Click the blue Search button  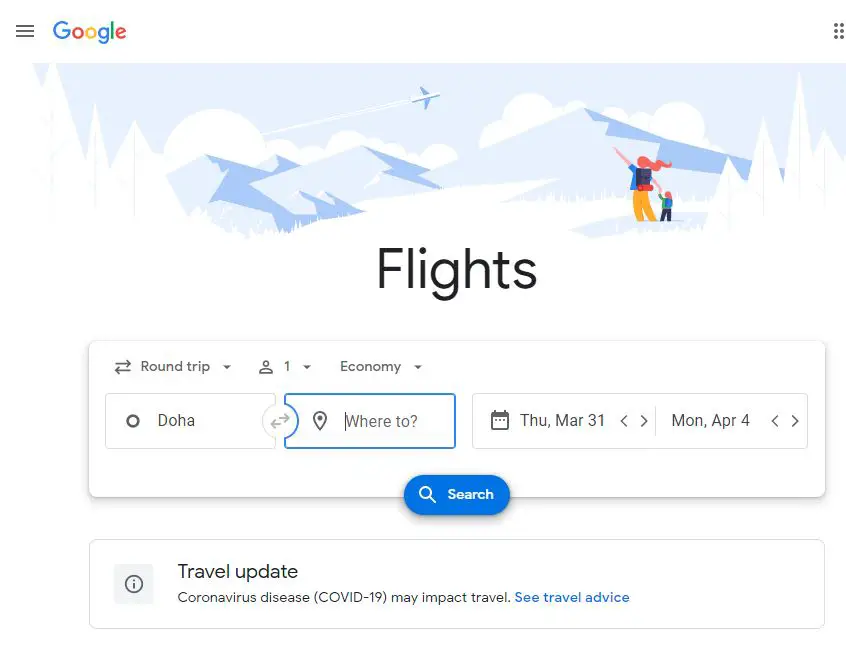coord(457,495)
